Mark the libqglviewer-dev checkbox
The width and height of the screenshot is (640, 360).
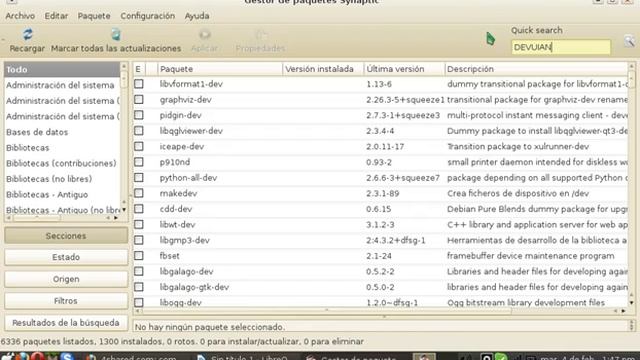coord(139,131)
